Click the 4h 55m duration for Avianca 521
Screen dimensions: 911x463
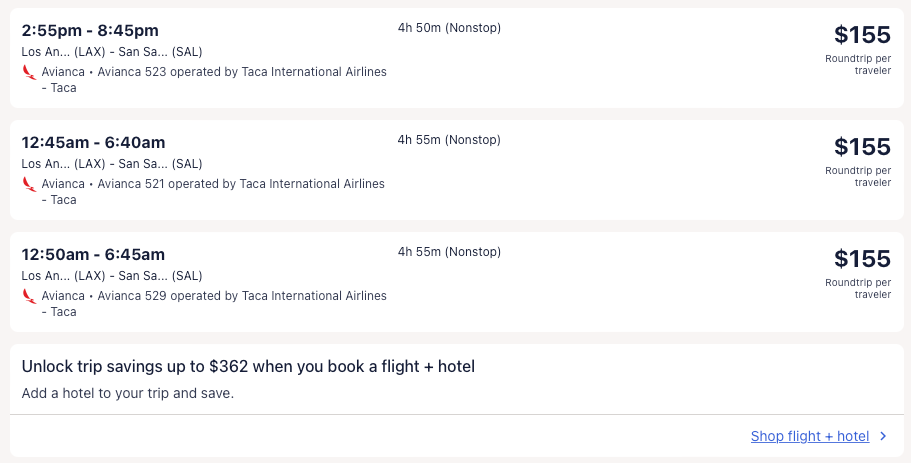449,140
